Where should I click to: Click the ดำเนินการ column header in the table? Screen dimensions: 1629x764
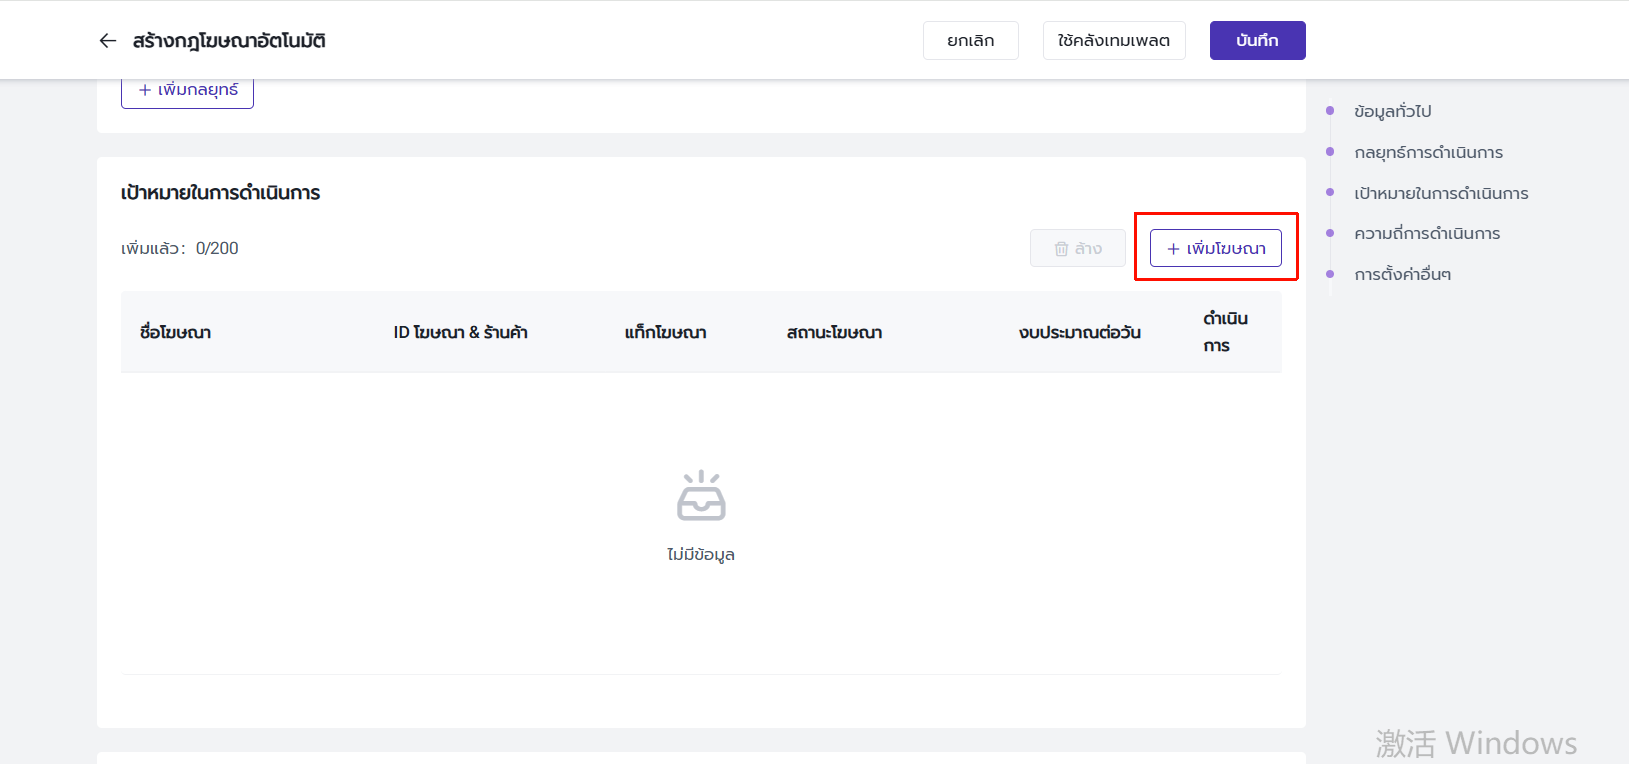tap(1224, 332)
